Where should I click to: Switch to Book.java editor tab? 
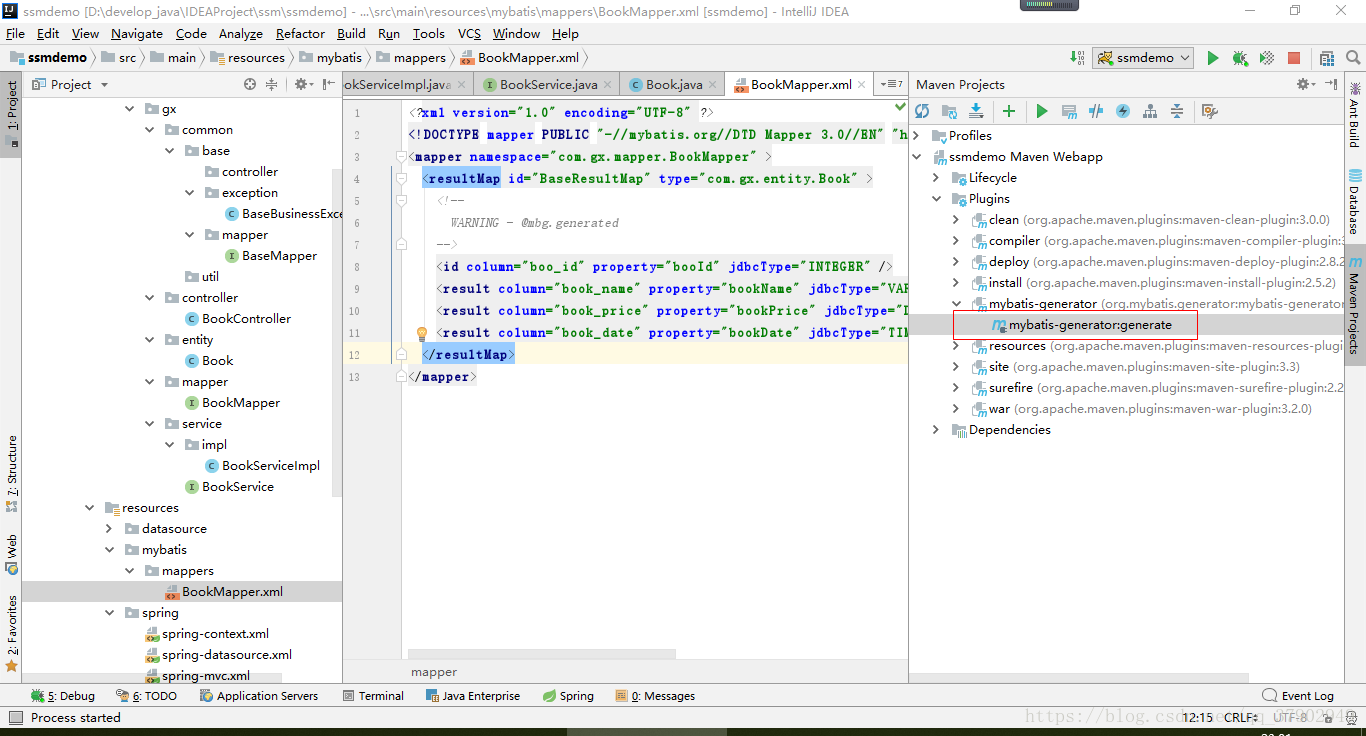point(672,85)
